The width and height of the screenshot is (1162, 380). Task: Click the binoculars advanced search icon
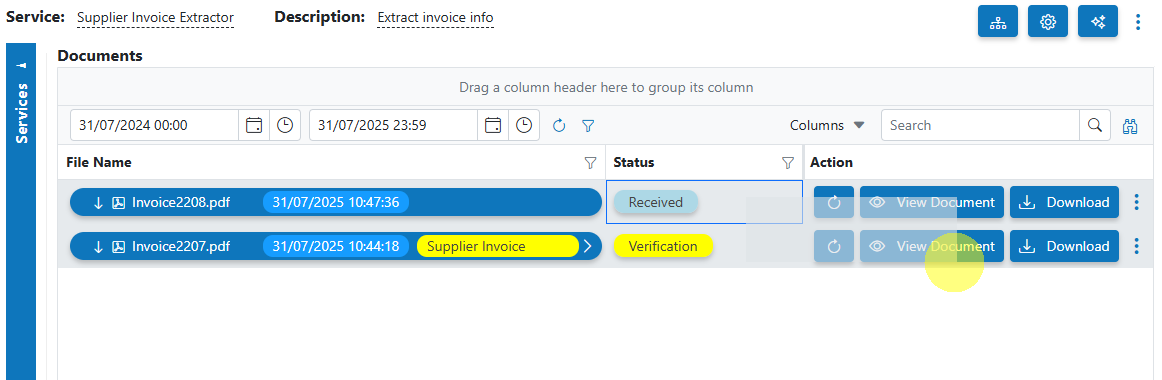(x=1130, y=126)
